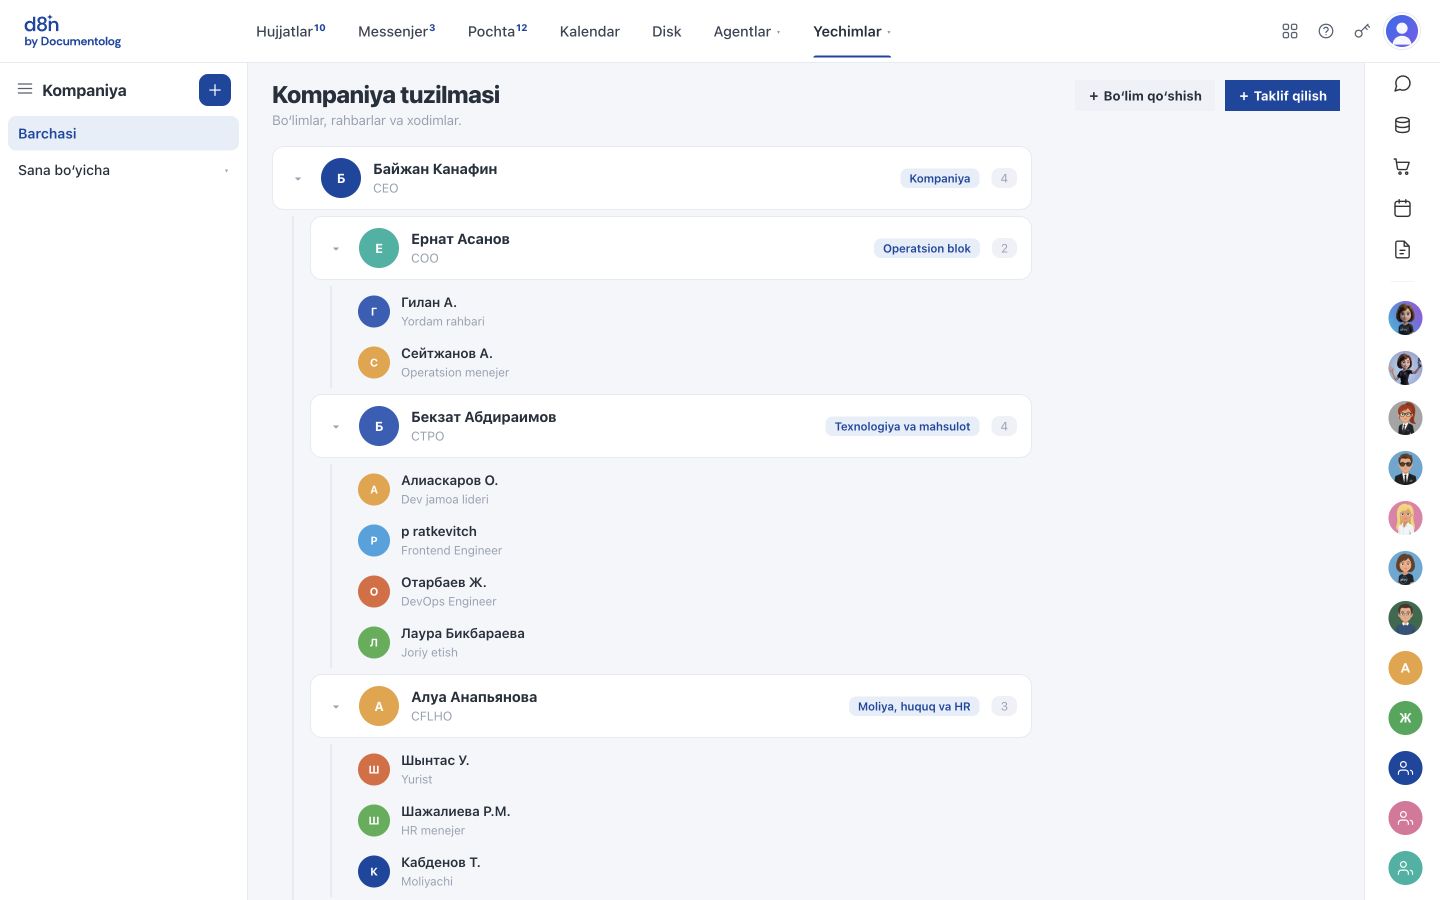This screenshot has height=900, width=1440.
Task: Collapse Ернат Асанов's Operatsion blok
Action: point(336,249)
